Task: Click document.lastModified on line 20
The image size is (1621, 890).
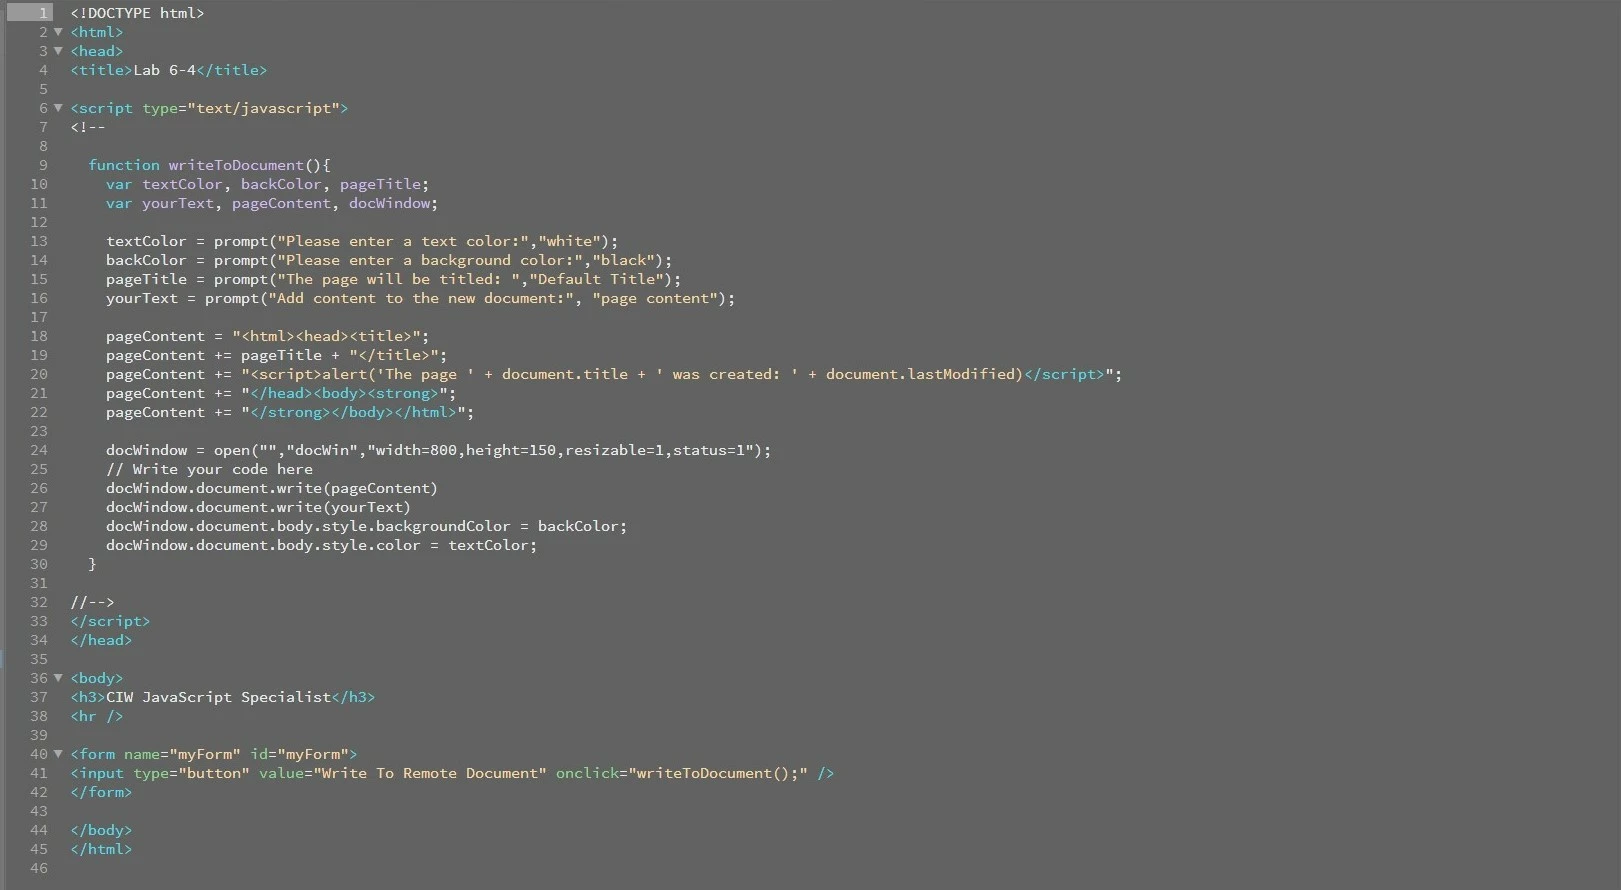Action: click(920, 374)
